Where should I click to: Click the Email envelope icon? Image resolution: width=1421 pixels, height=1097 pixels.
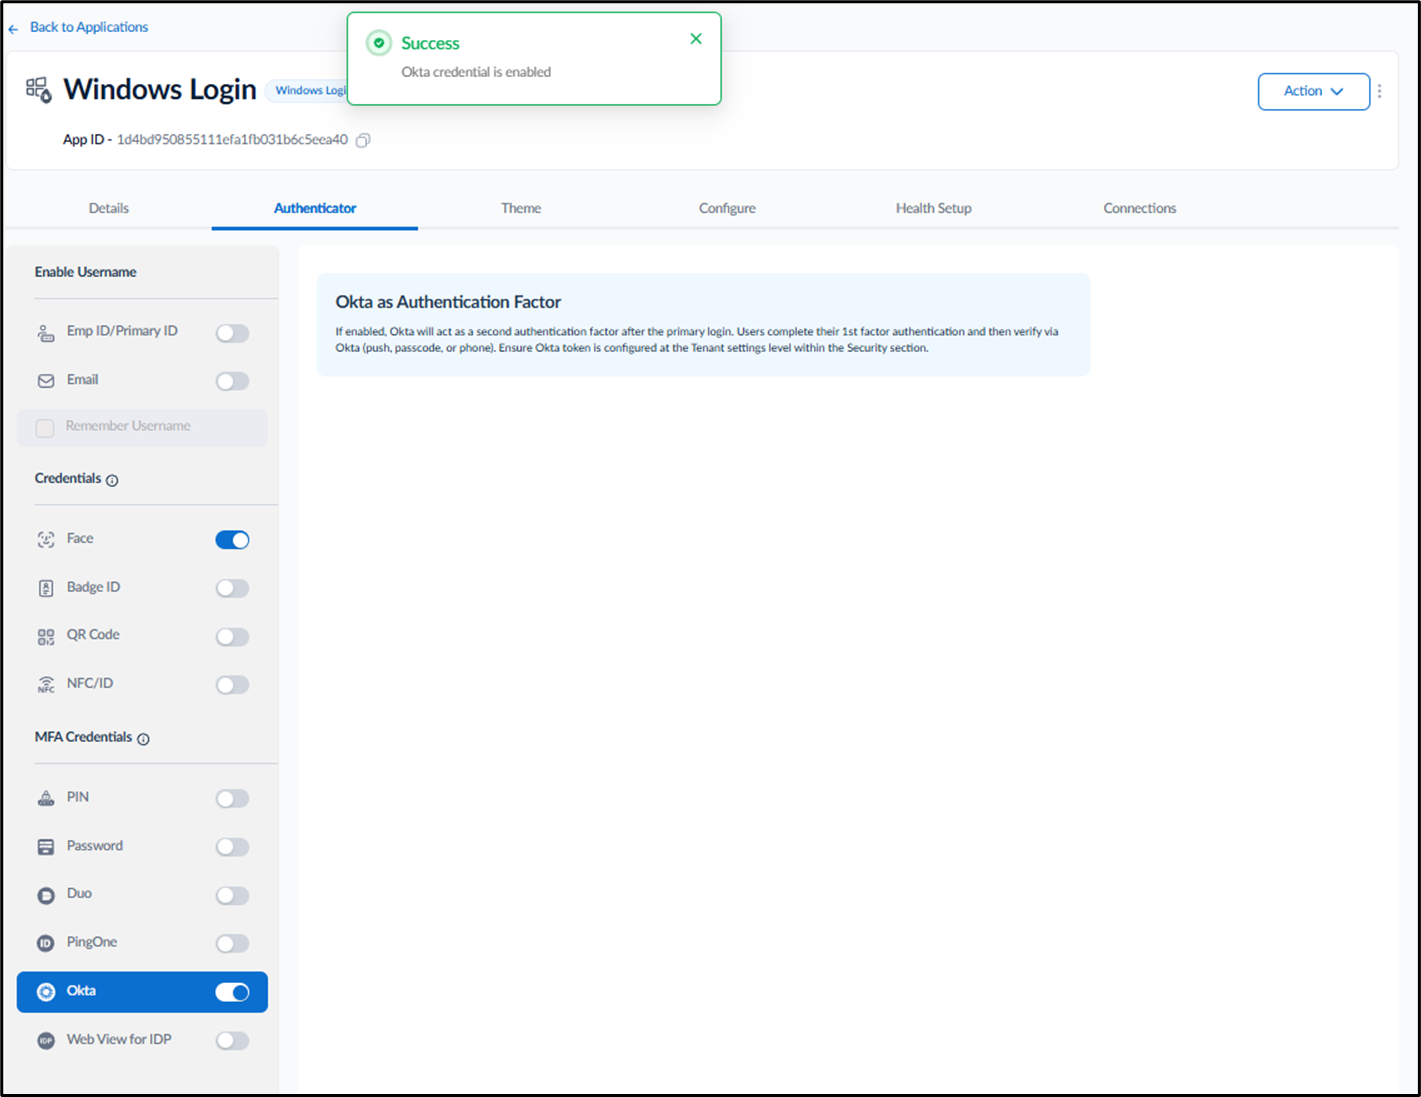[x=46, y=381]
